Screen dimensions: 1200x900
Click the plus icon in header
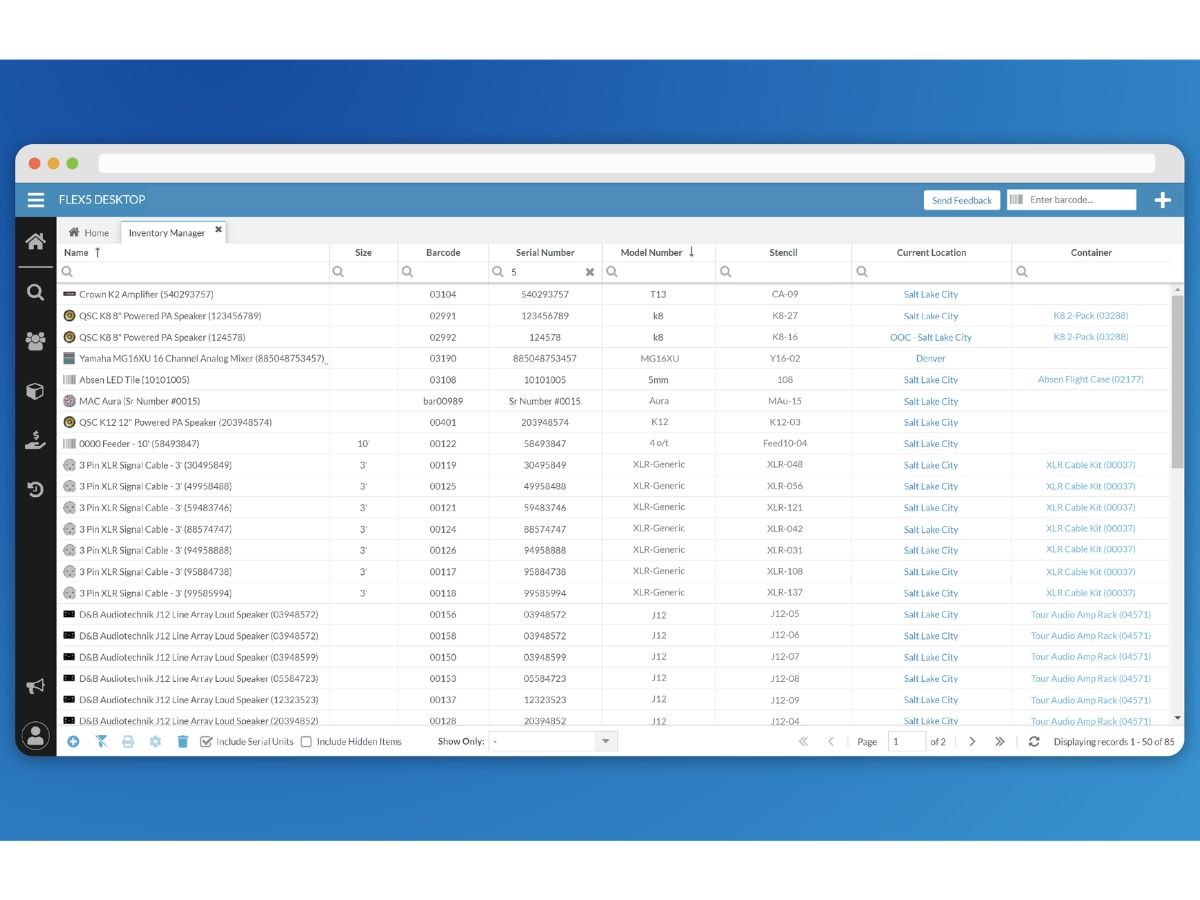point(1162,200)
